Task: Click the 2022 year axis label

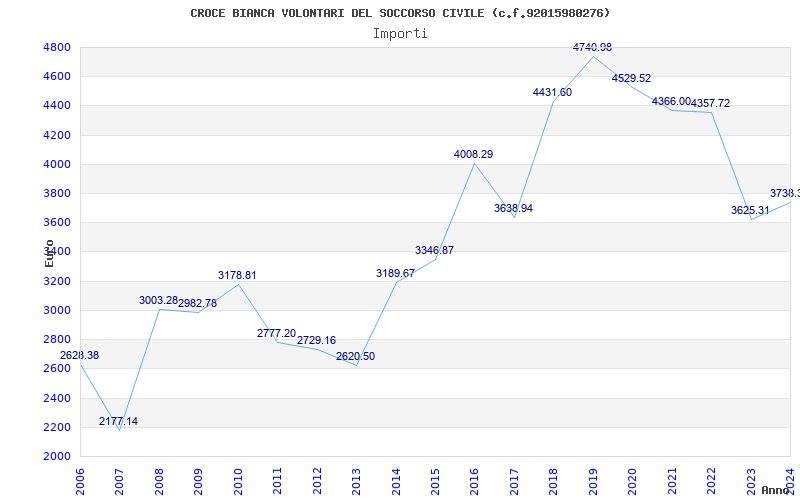Action: [x=712, y=483]
